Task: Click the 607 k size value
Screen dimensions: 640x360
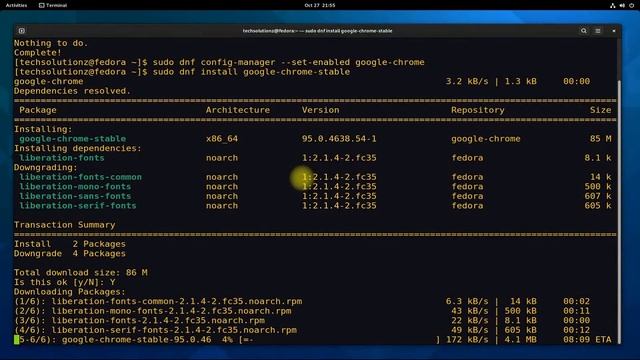Action: click(598, 196)
